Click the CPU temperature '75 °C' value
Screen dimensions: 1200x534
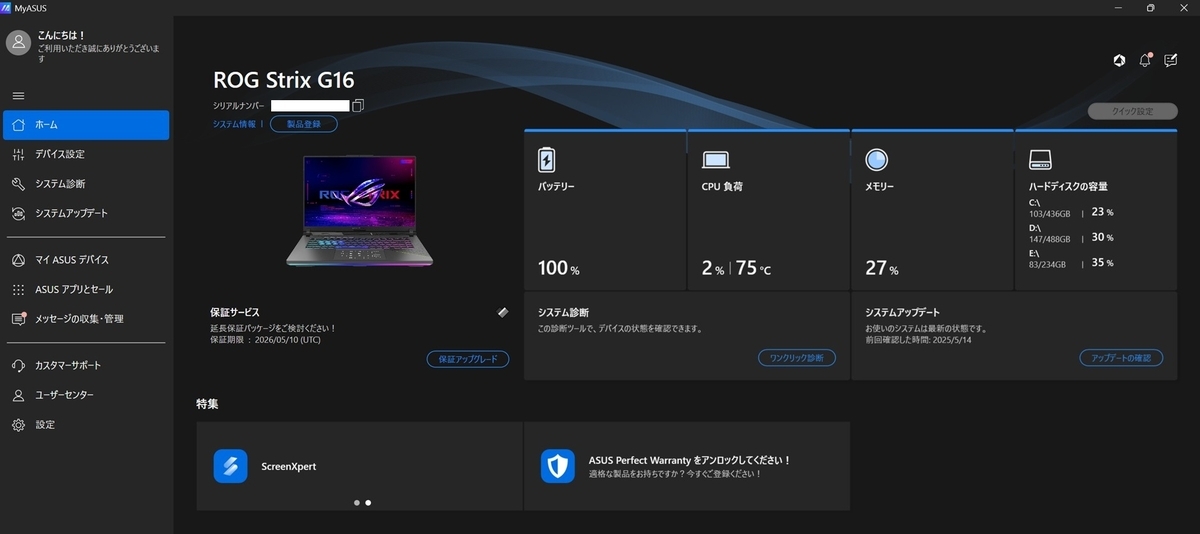tap(754, 269)
